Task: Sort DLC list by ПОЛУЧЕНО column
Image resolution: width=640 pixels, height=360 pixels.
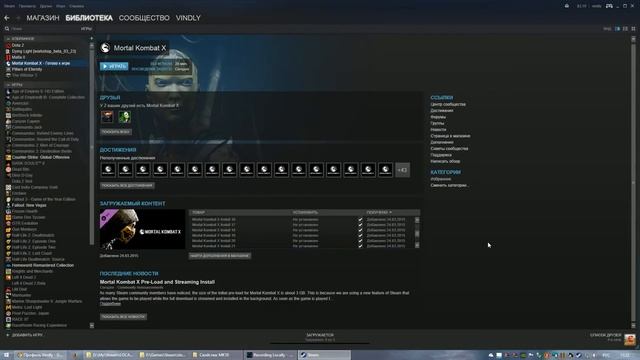Action: click(379, 213)
